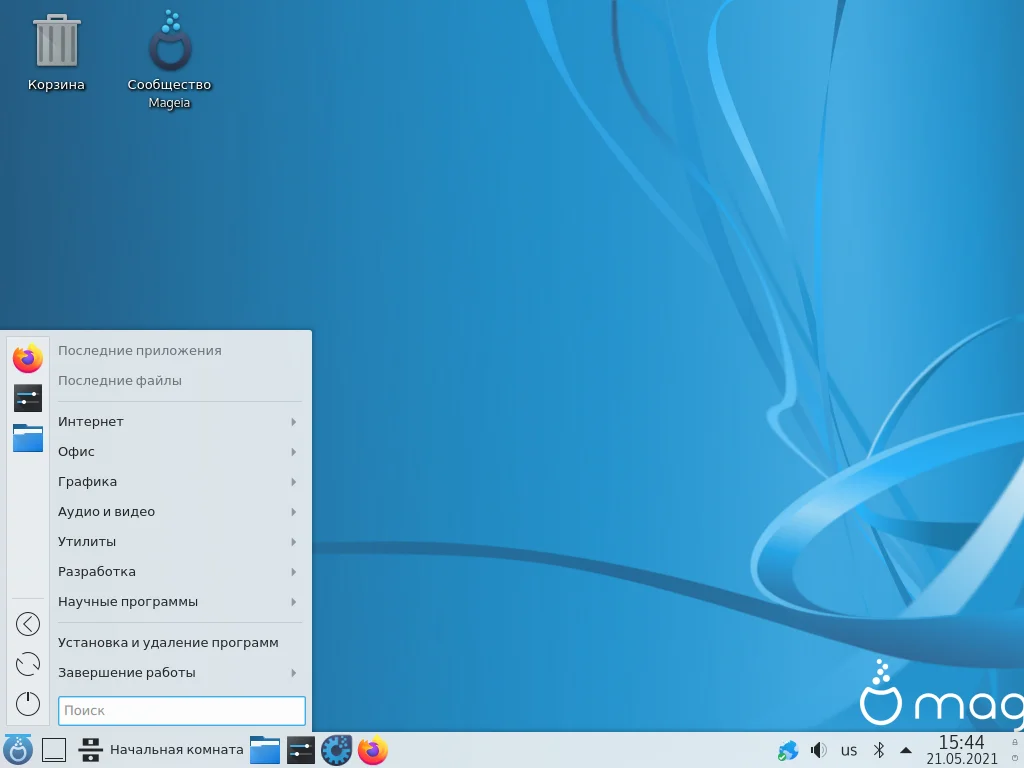Image resolution: width=1024 pixels, height=768 pixels.
Task: Click the Mageia application launcher button
Action: (x=18, y=750)
